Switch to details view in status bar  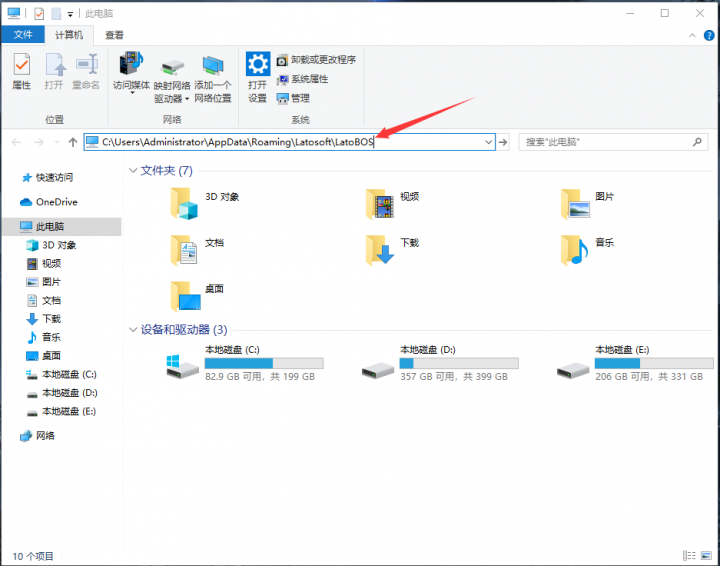689,556
